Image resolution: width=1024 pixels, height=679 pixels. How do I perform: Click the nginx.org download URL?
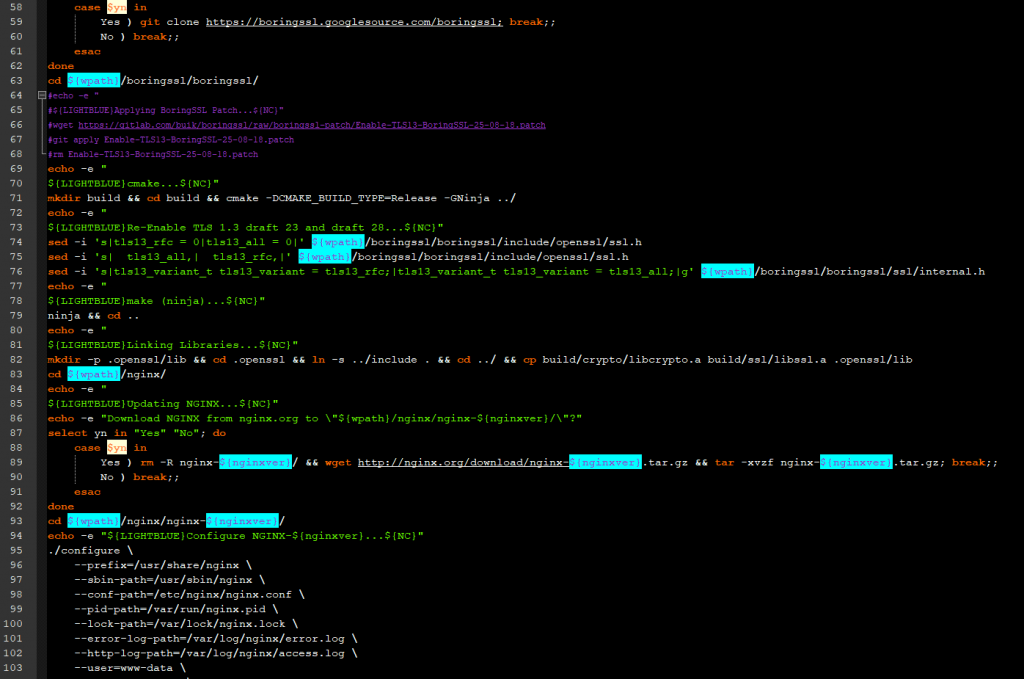(463, 462)
